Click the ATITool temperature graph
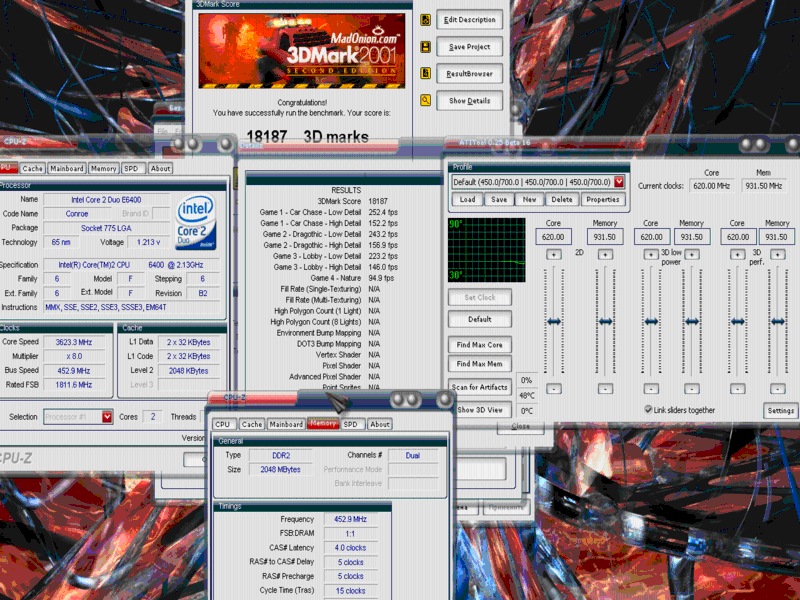The height and width of the screenshot is (600, 800). [x=487, y=250]
